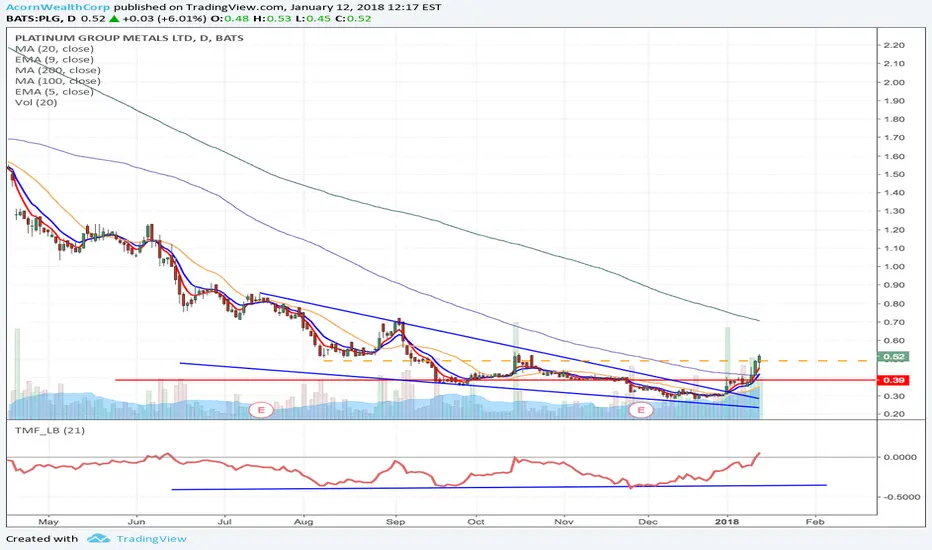Click the MA (100, close) indicator label
The height and width of the screenshot is (550, 932).
(x=58, y=81)
